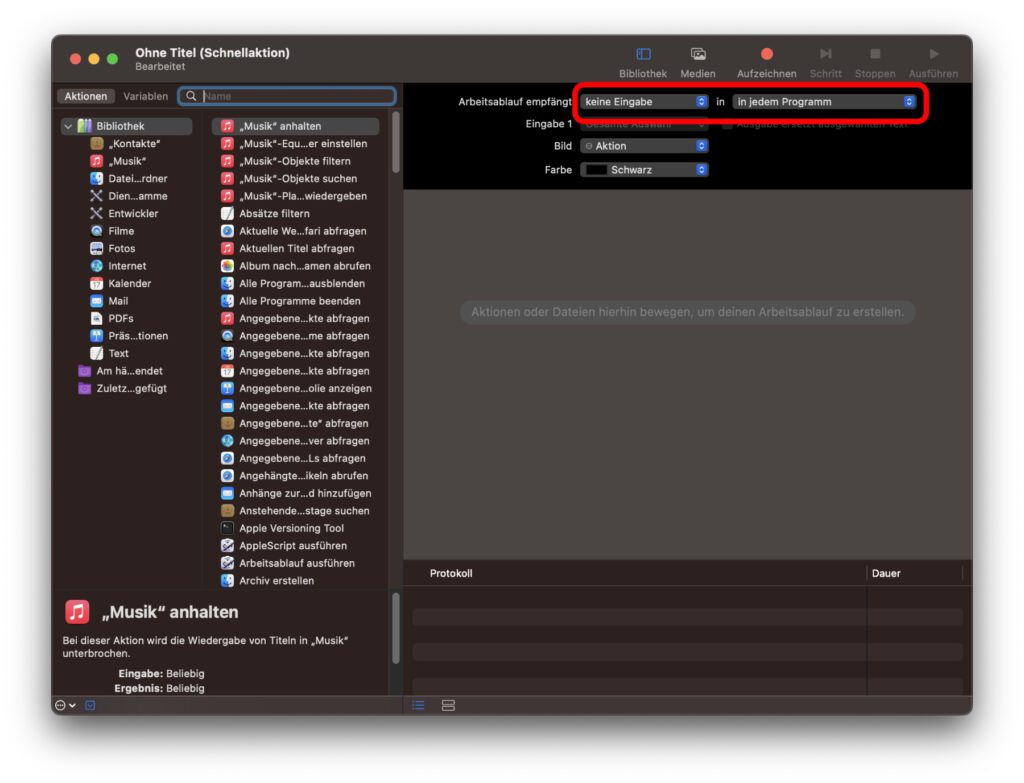Viewport: 1024px width, 783px height.
Task: Switch to split workflow view icon
Action: [x=448, y=705]
